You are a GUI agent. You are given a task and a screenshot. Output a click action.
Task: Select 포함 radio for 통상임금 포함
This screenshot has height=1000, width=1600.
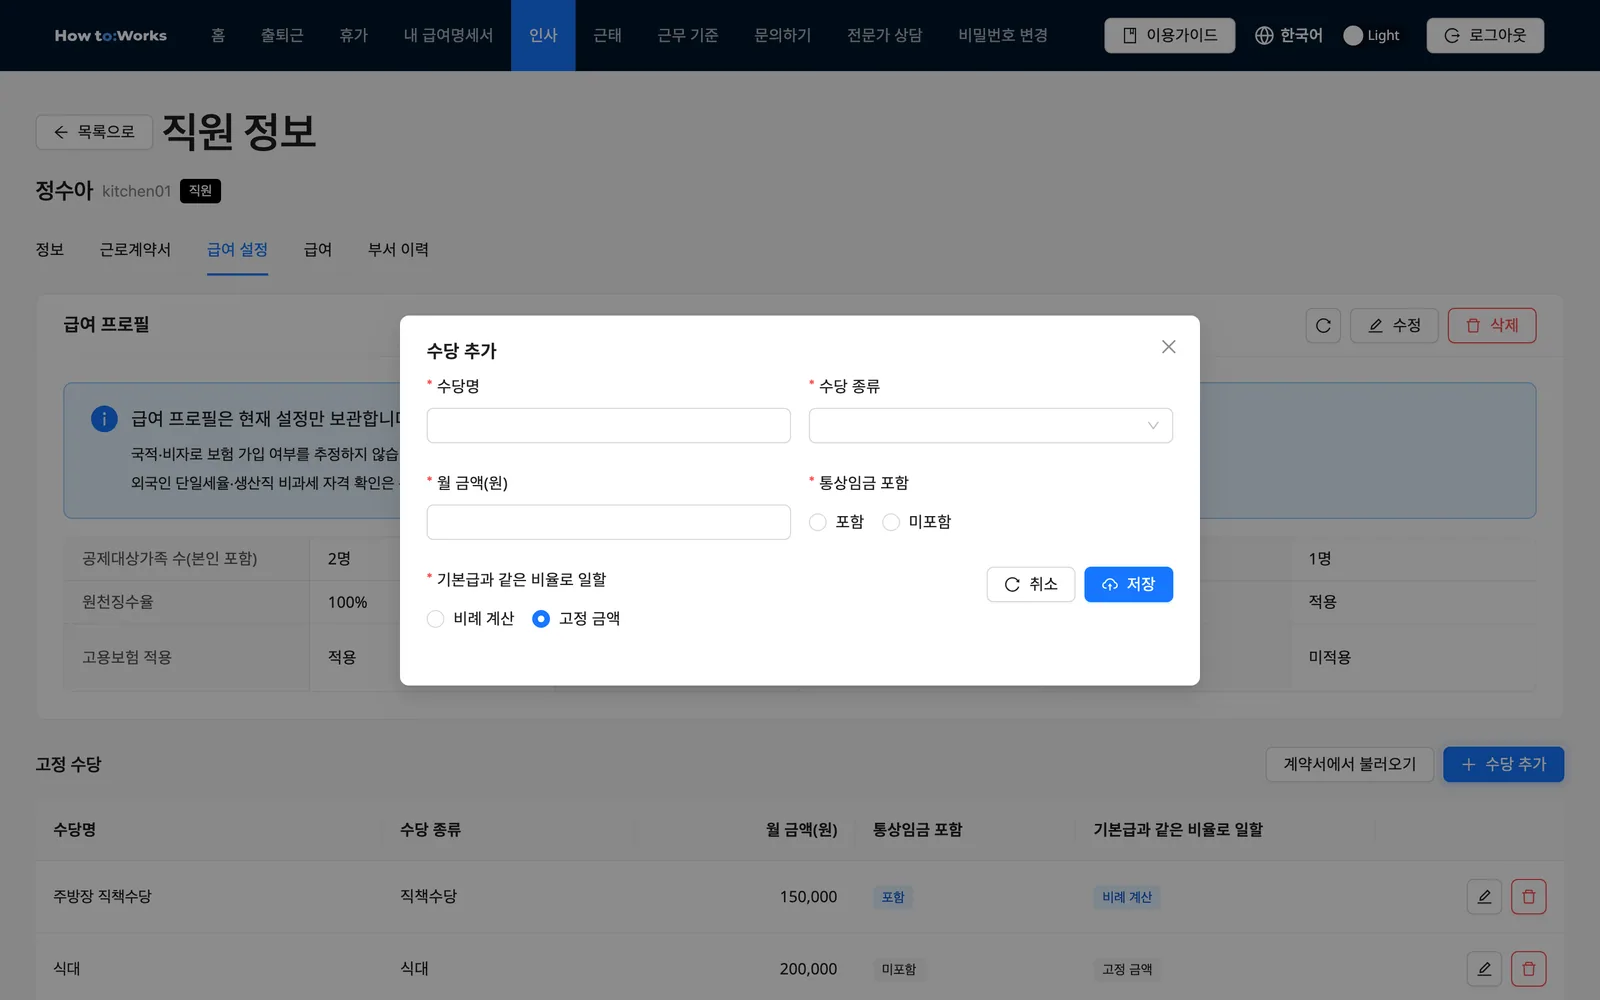click(x=818, y=522)
